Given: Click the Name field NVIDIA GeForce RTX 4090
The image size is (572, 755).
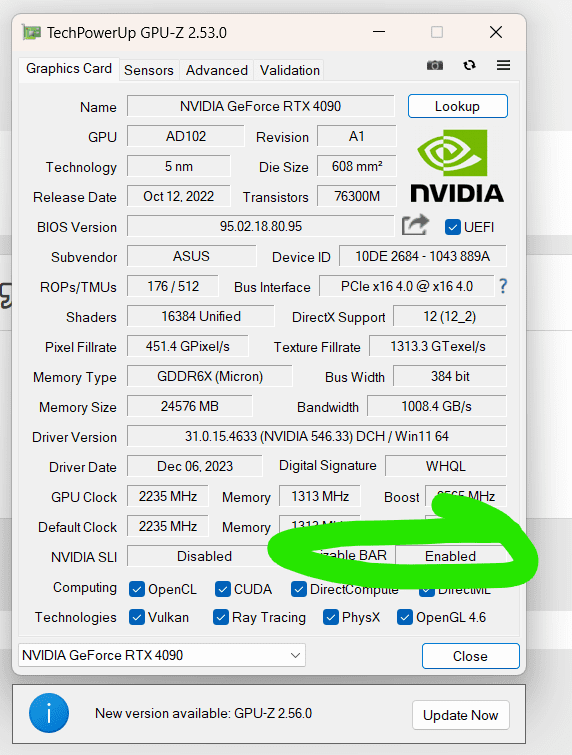Looking at the screenshot, I should coord(260,106).
